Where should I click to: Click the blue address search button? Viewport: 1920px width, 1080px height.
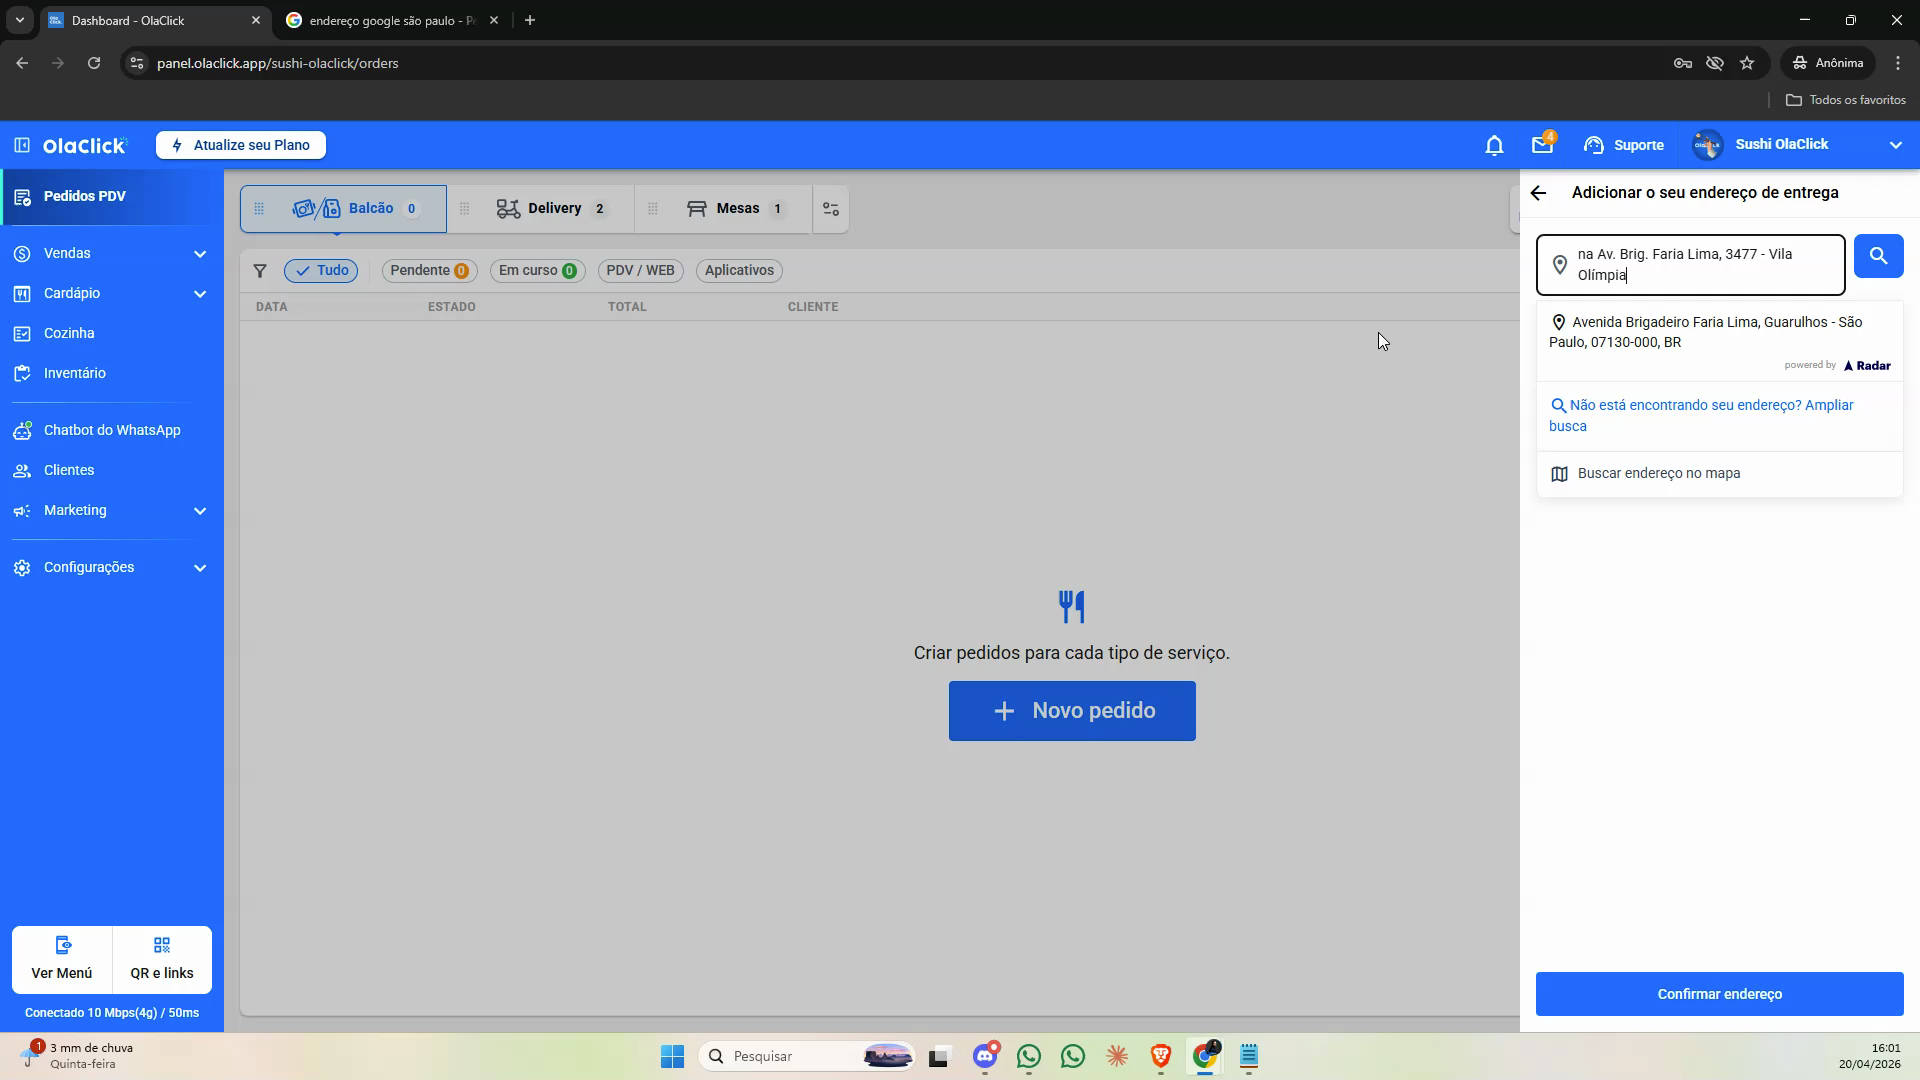click(1878, 256)
